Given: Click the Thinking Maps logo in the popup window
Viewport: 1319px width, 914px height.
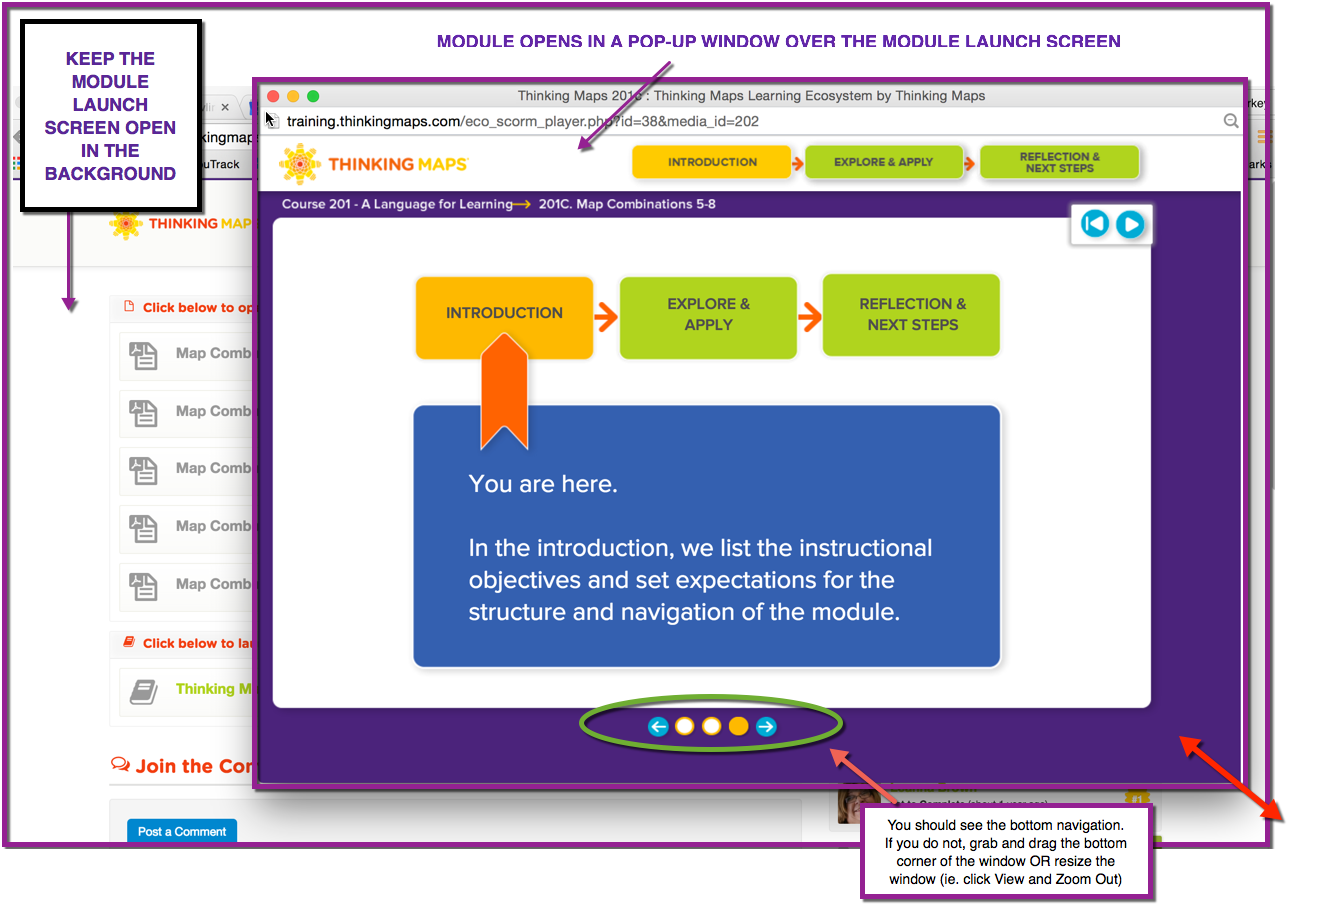Looking at the screenshot, I should (x=373, y=164).
